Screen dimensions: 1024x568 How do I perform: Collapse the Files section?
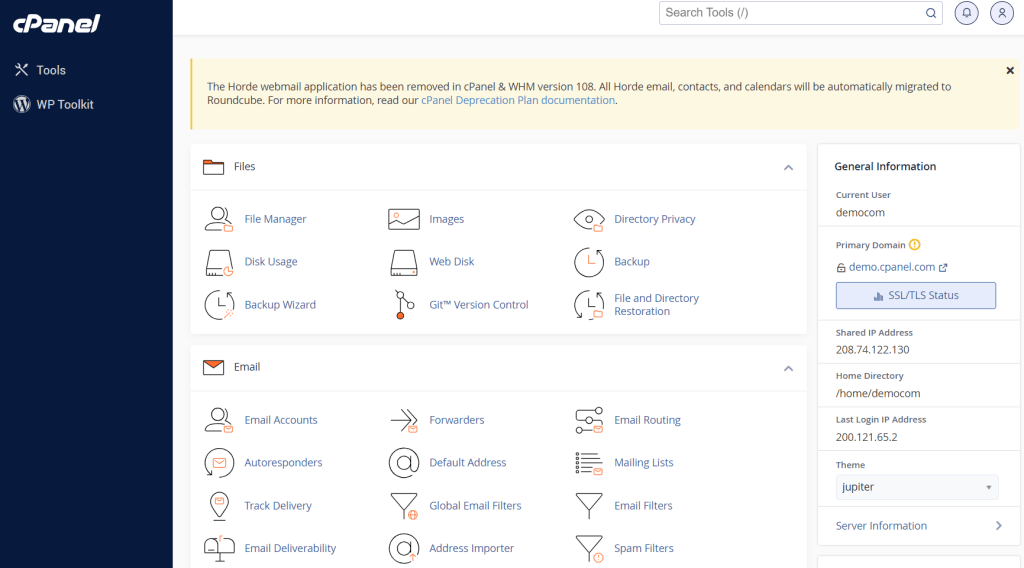pyautogui.click(x=788, y=168)
